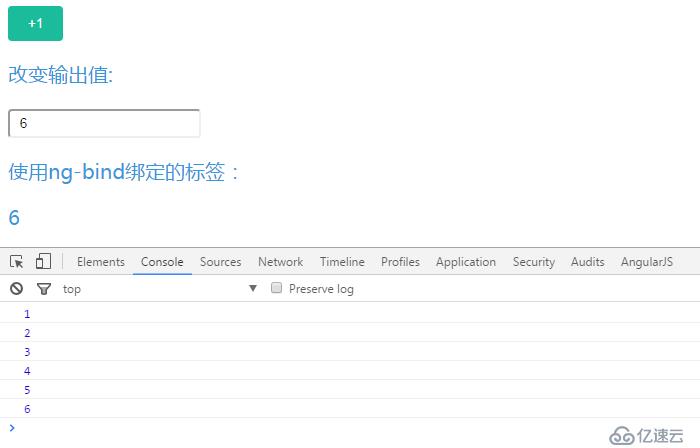
Task: Select console log line 3
Action: (350, 352)
